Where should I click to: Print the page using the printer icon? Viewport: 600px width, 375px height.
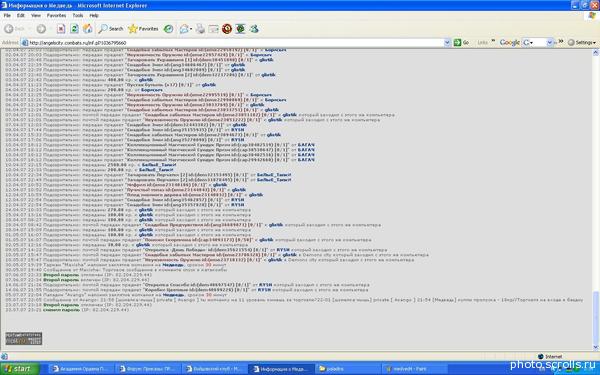tap(200, 29)
